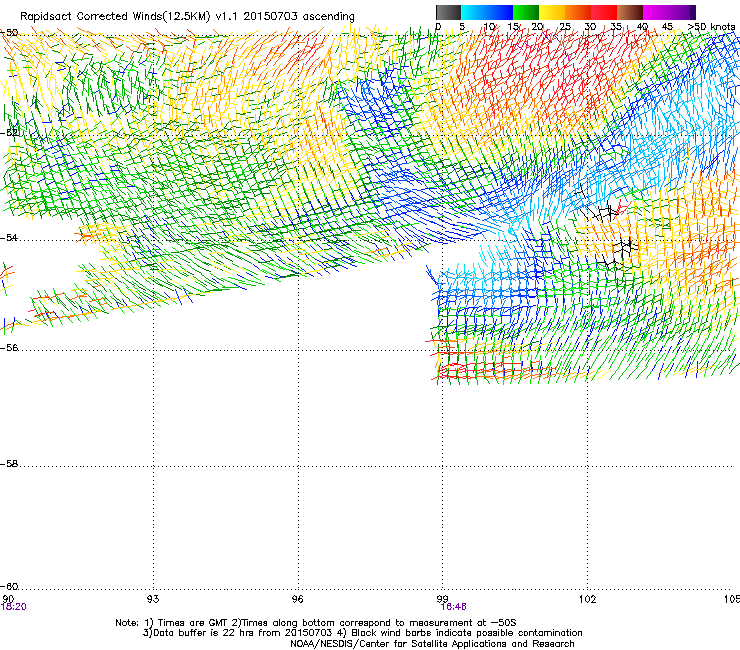Viewport: 740px width, 650px height.
Task: Click latitude axis label '-58'
Action: tap(9, 464)
